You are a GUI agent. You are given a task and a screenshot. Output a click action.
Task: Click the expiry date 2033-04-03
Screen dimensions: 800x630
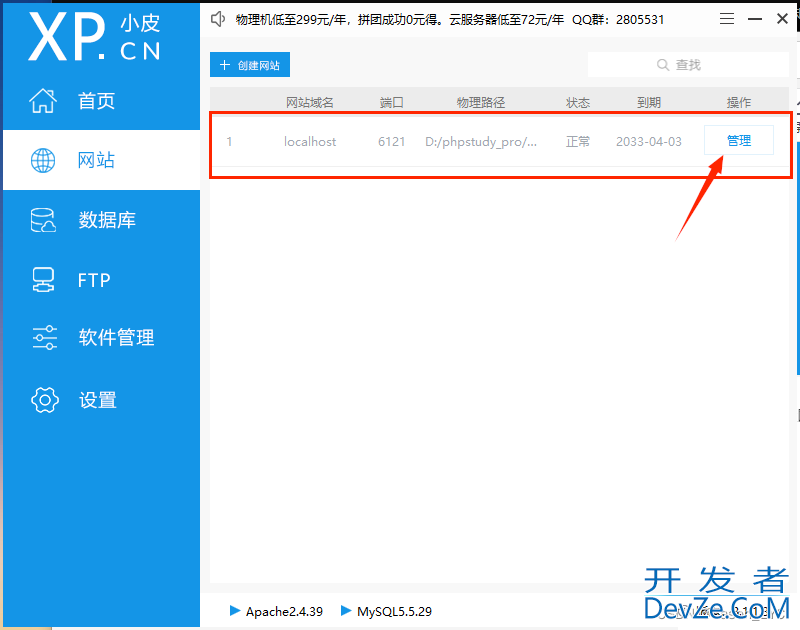pyautogui.click(x=649, y=141)
